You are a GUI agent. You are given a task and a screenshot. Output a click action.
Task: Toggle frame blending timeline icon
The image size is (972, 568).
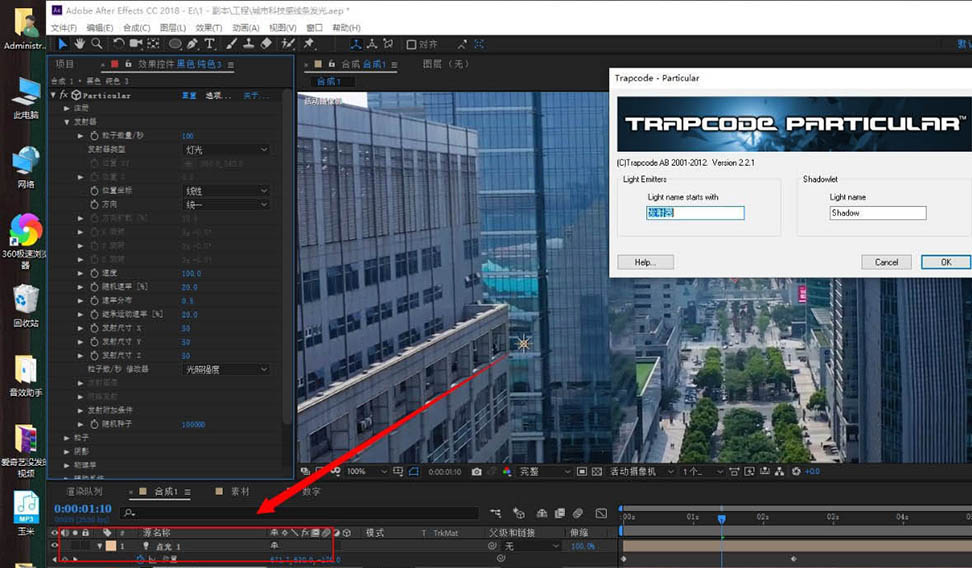(x=560, y=513)
